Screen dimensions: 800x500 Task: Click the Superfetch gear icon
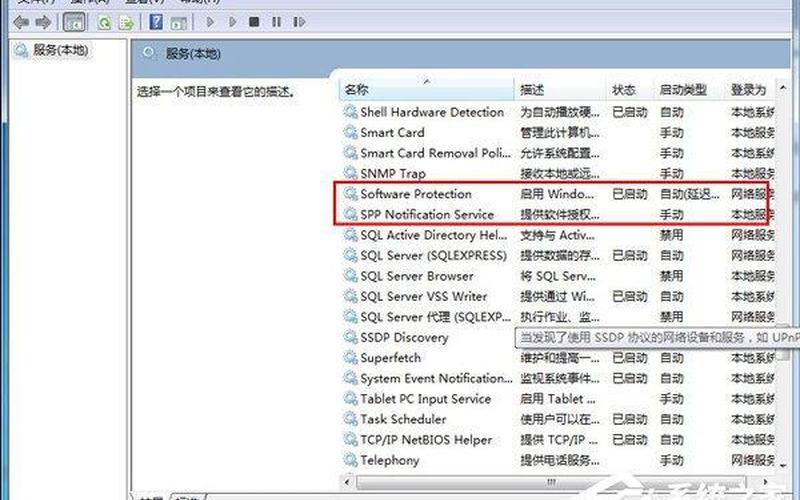click(x=350, y=358)
